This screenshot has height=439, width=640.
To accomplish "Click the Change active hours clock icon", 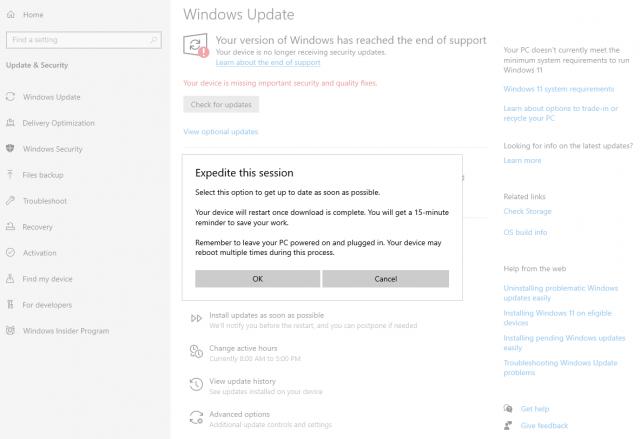I will pos(195,351).
